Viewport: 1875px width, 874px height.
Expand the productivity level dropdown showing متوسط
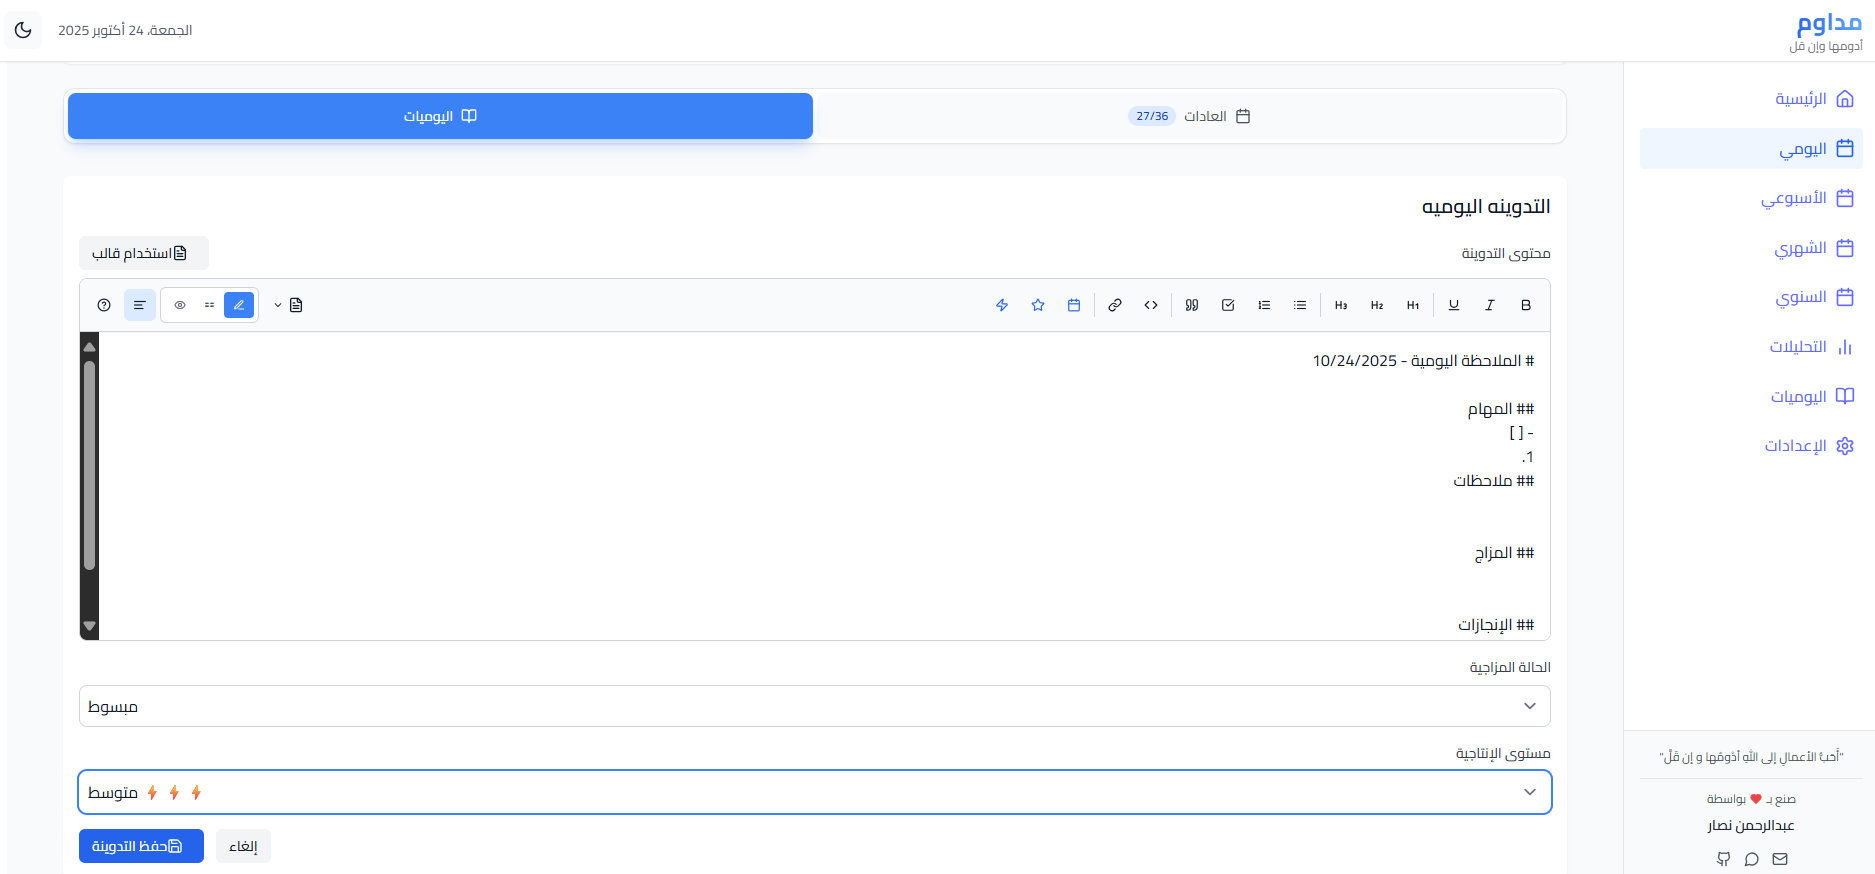point(814,792)
